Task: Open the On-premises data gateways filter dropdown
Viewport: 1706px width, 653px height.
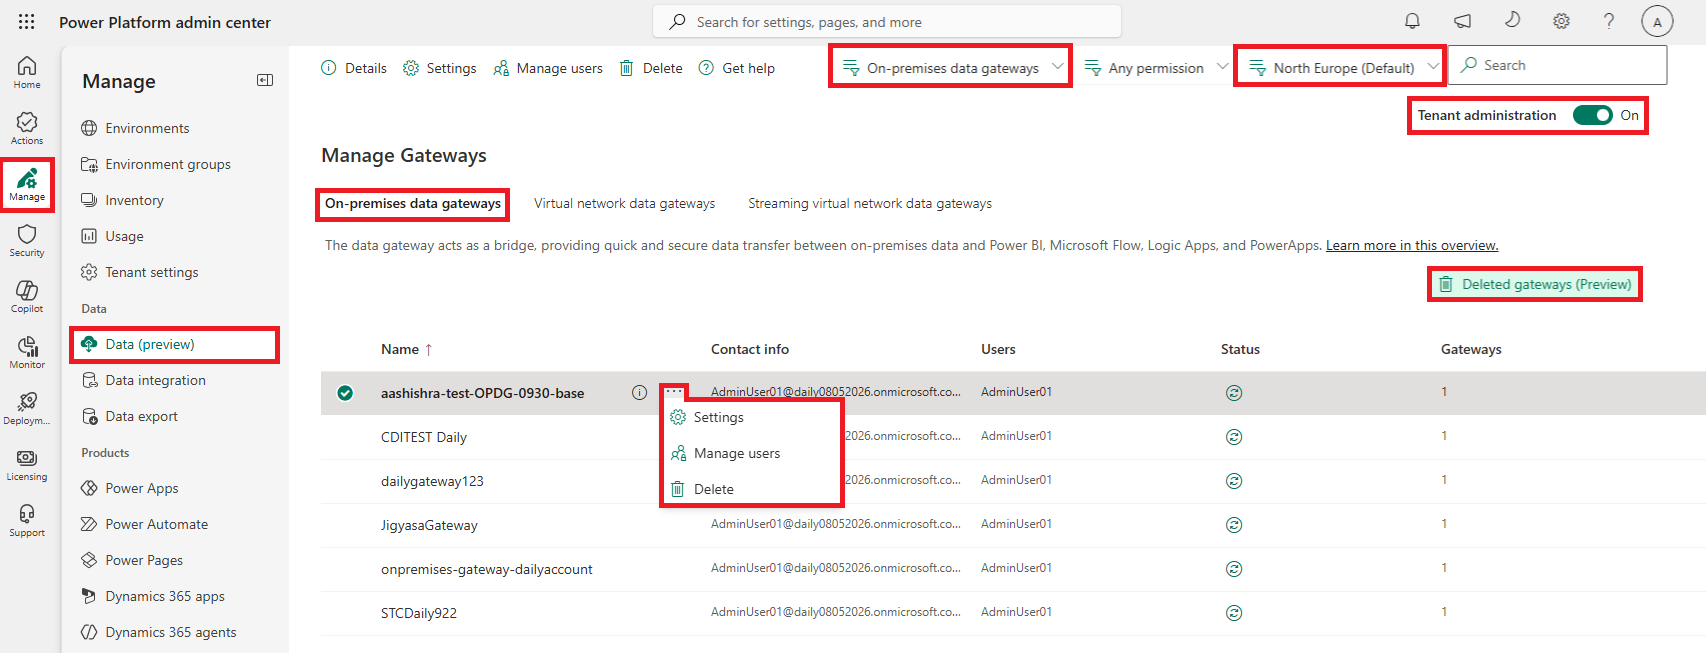Action: 952,68
